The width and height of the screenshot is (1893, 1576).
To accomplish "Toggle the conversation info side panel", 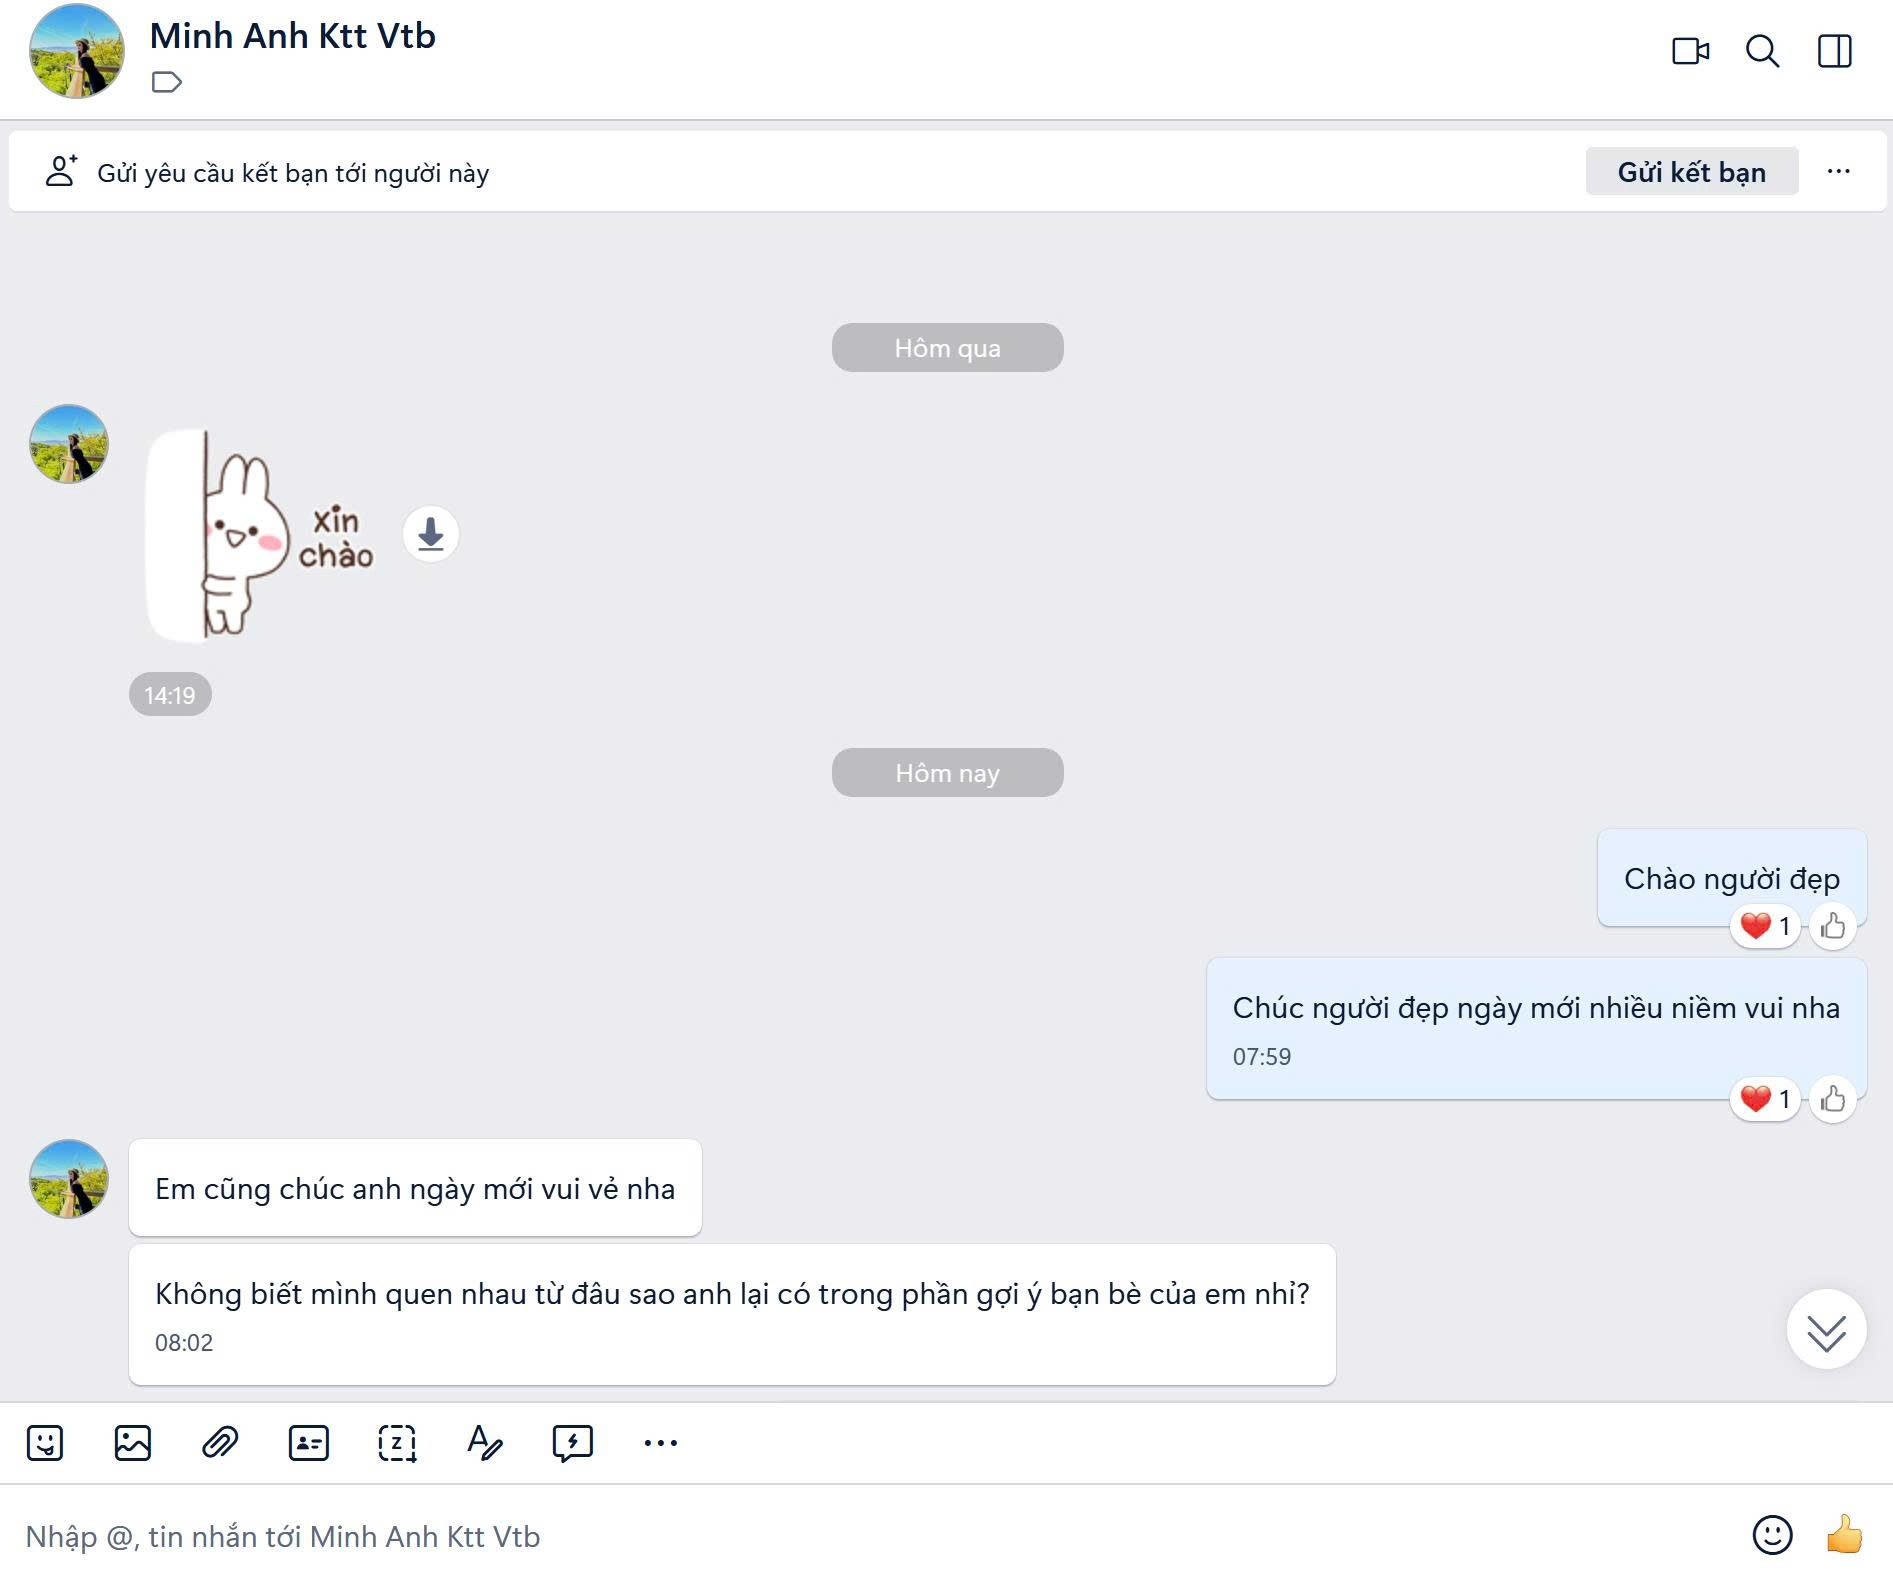I will [x=1834, y=51].
